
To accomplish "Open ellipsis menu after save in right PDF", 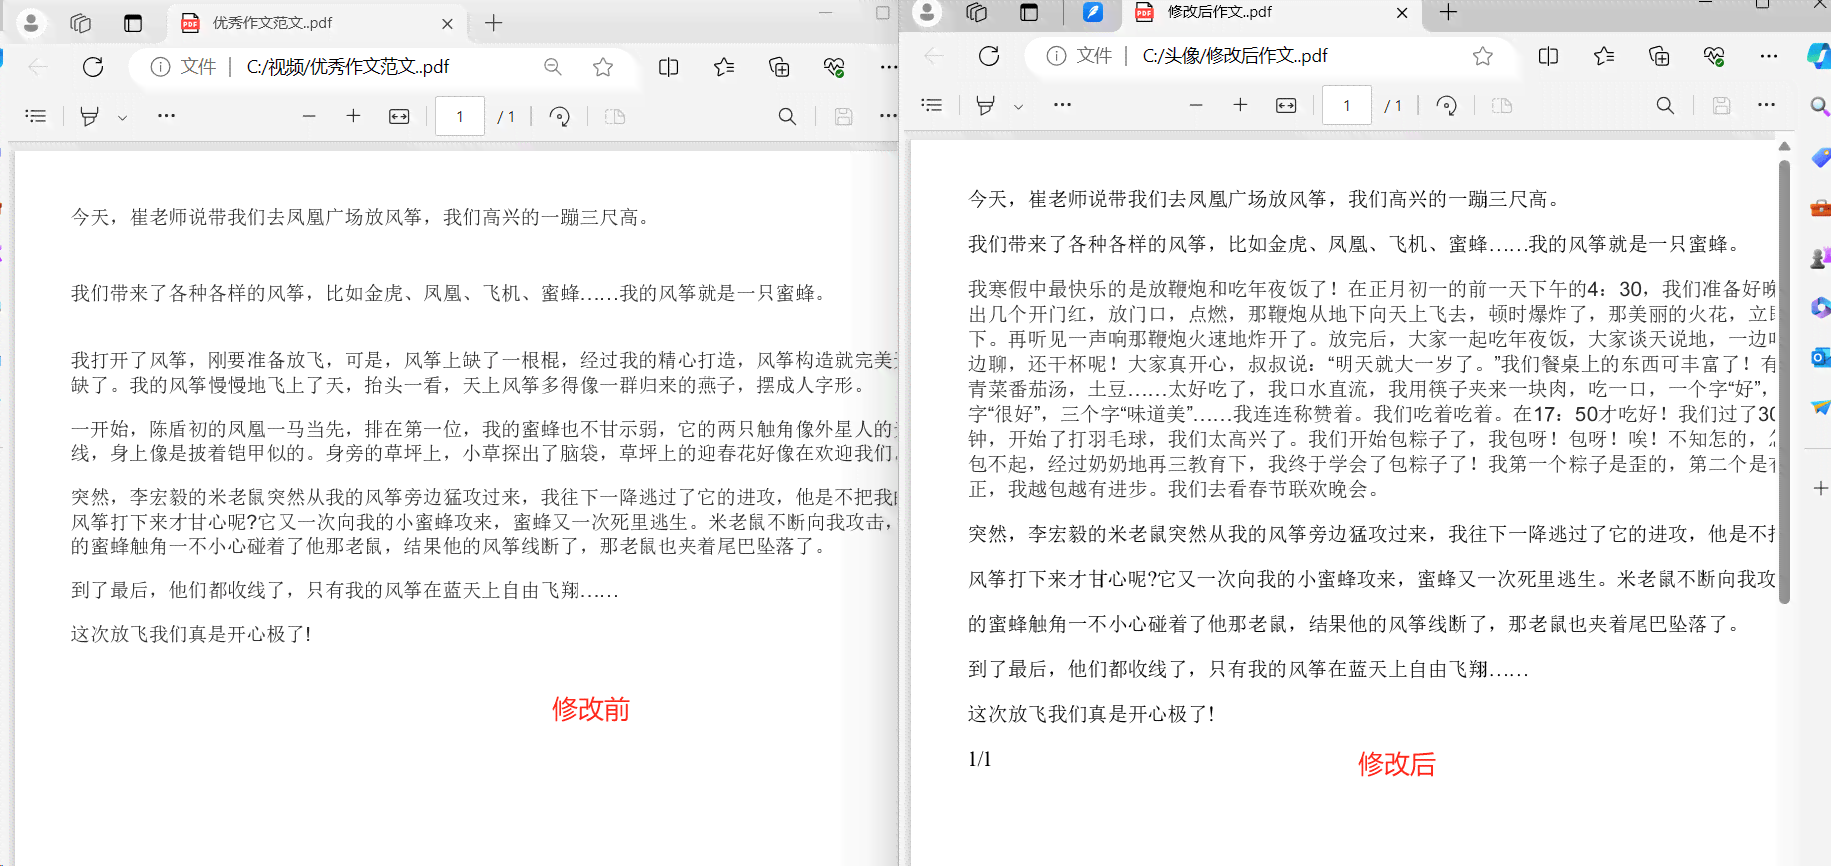I will coord(1766,105).
